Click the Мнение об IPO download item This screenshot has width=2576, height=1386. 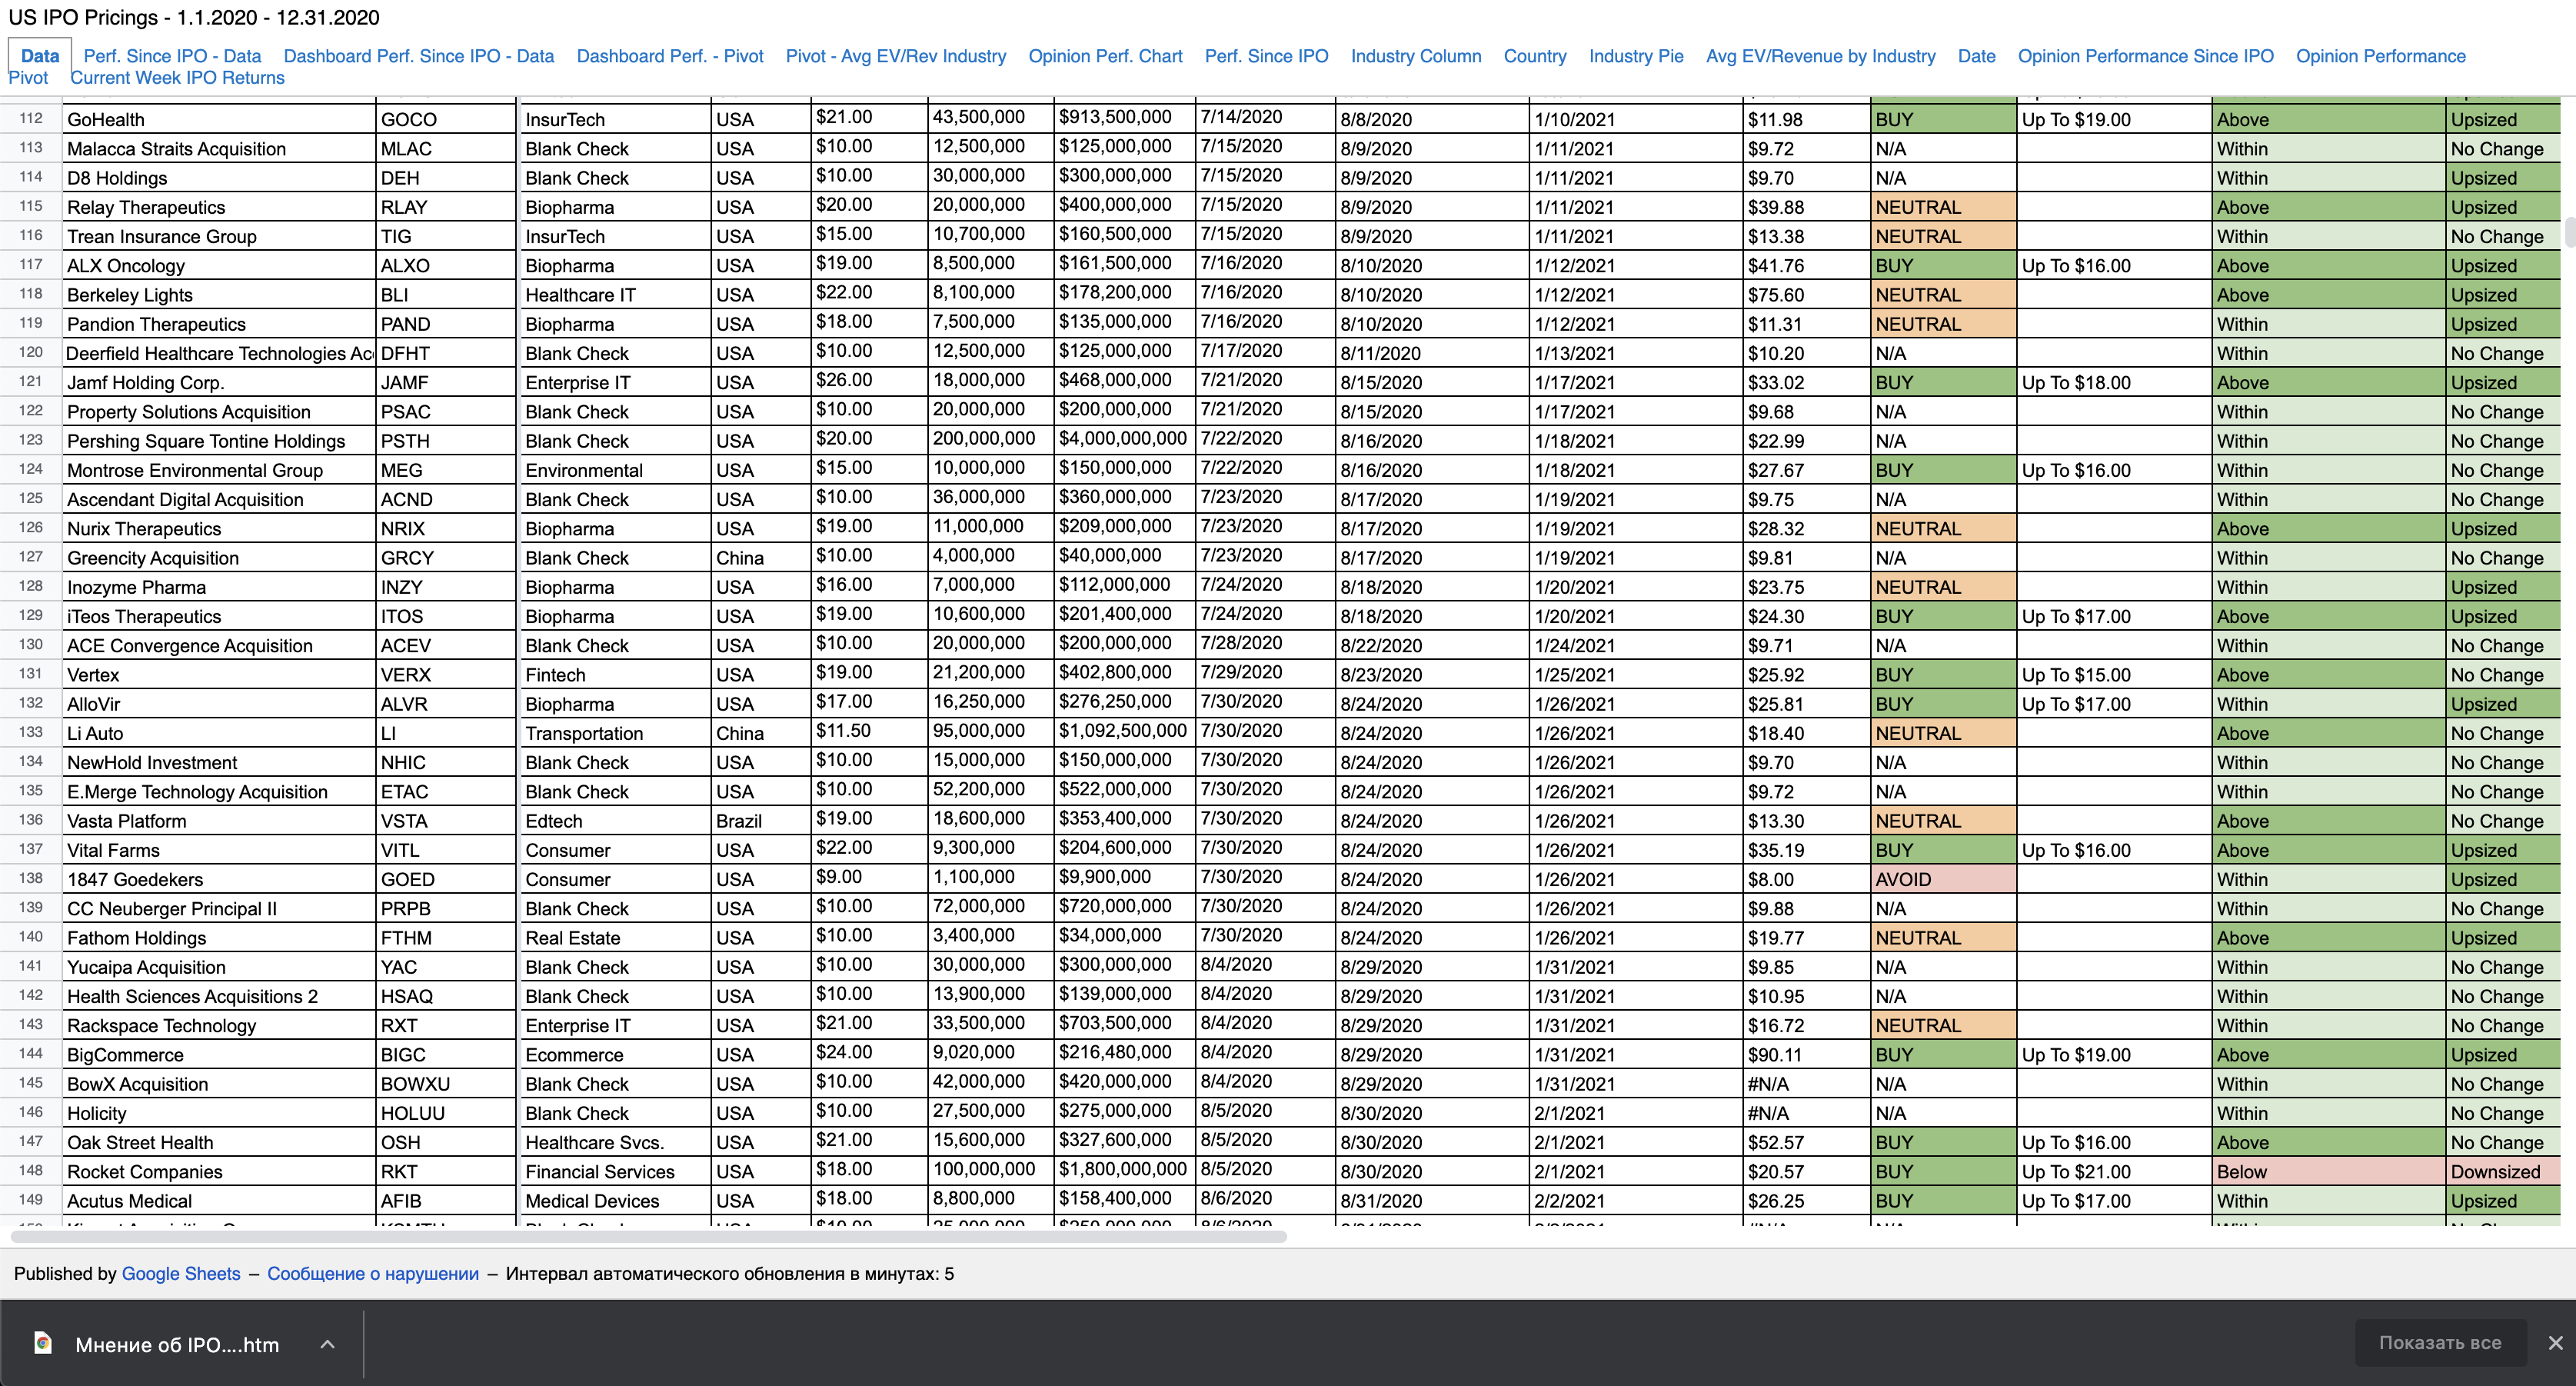pyautogui.click(x=177, y=1344)
